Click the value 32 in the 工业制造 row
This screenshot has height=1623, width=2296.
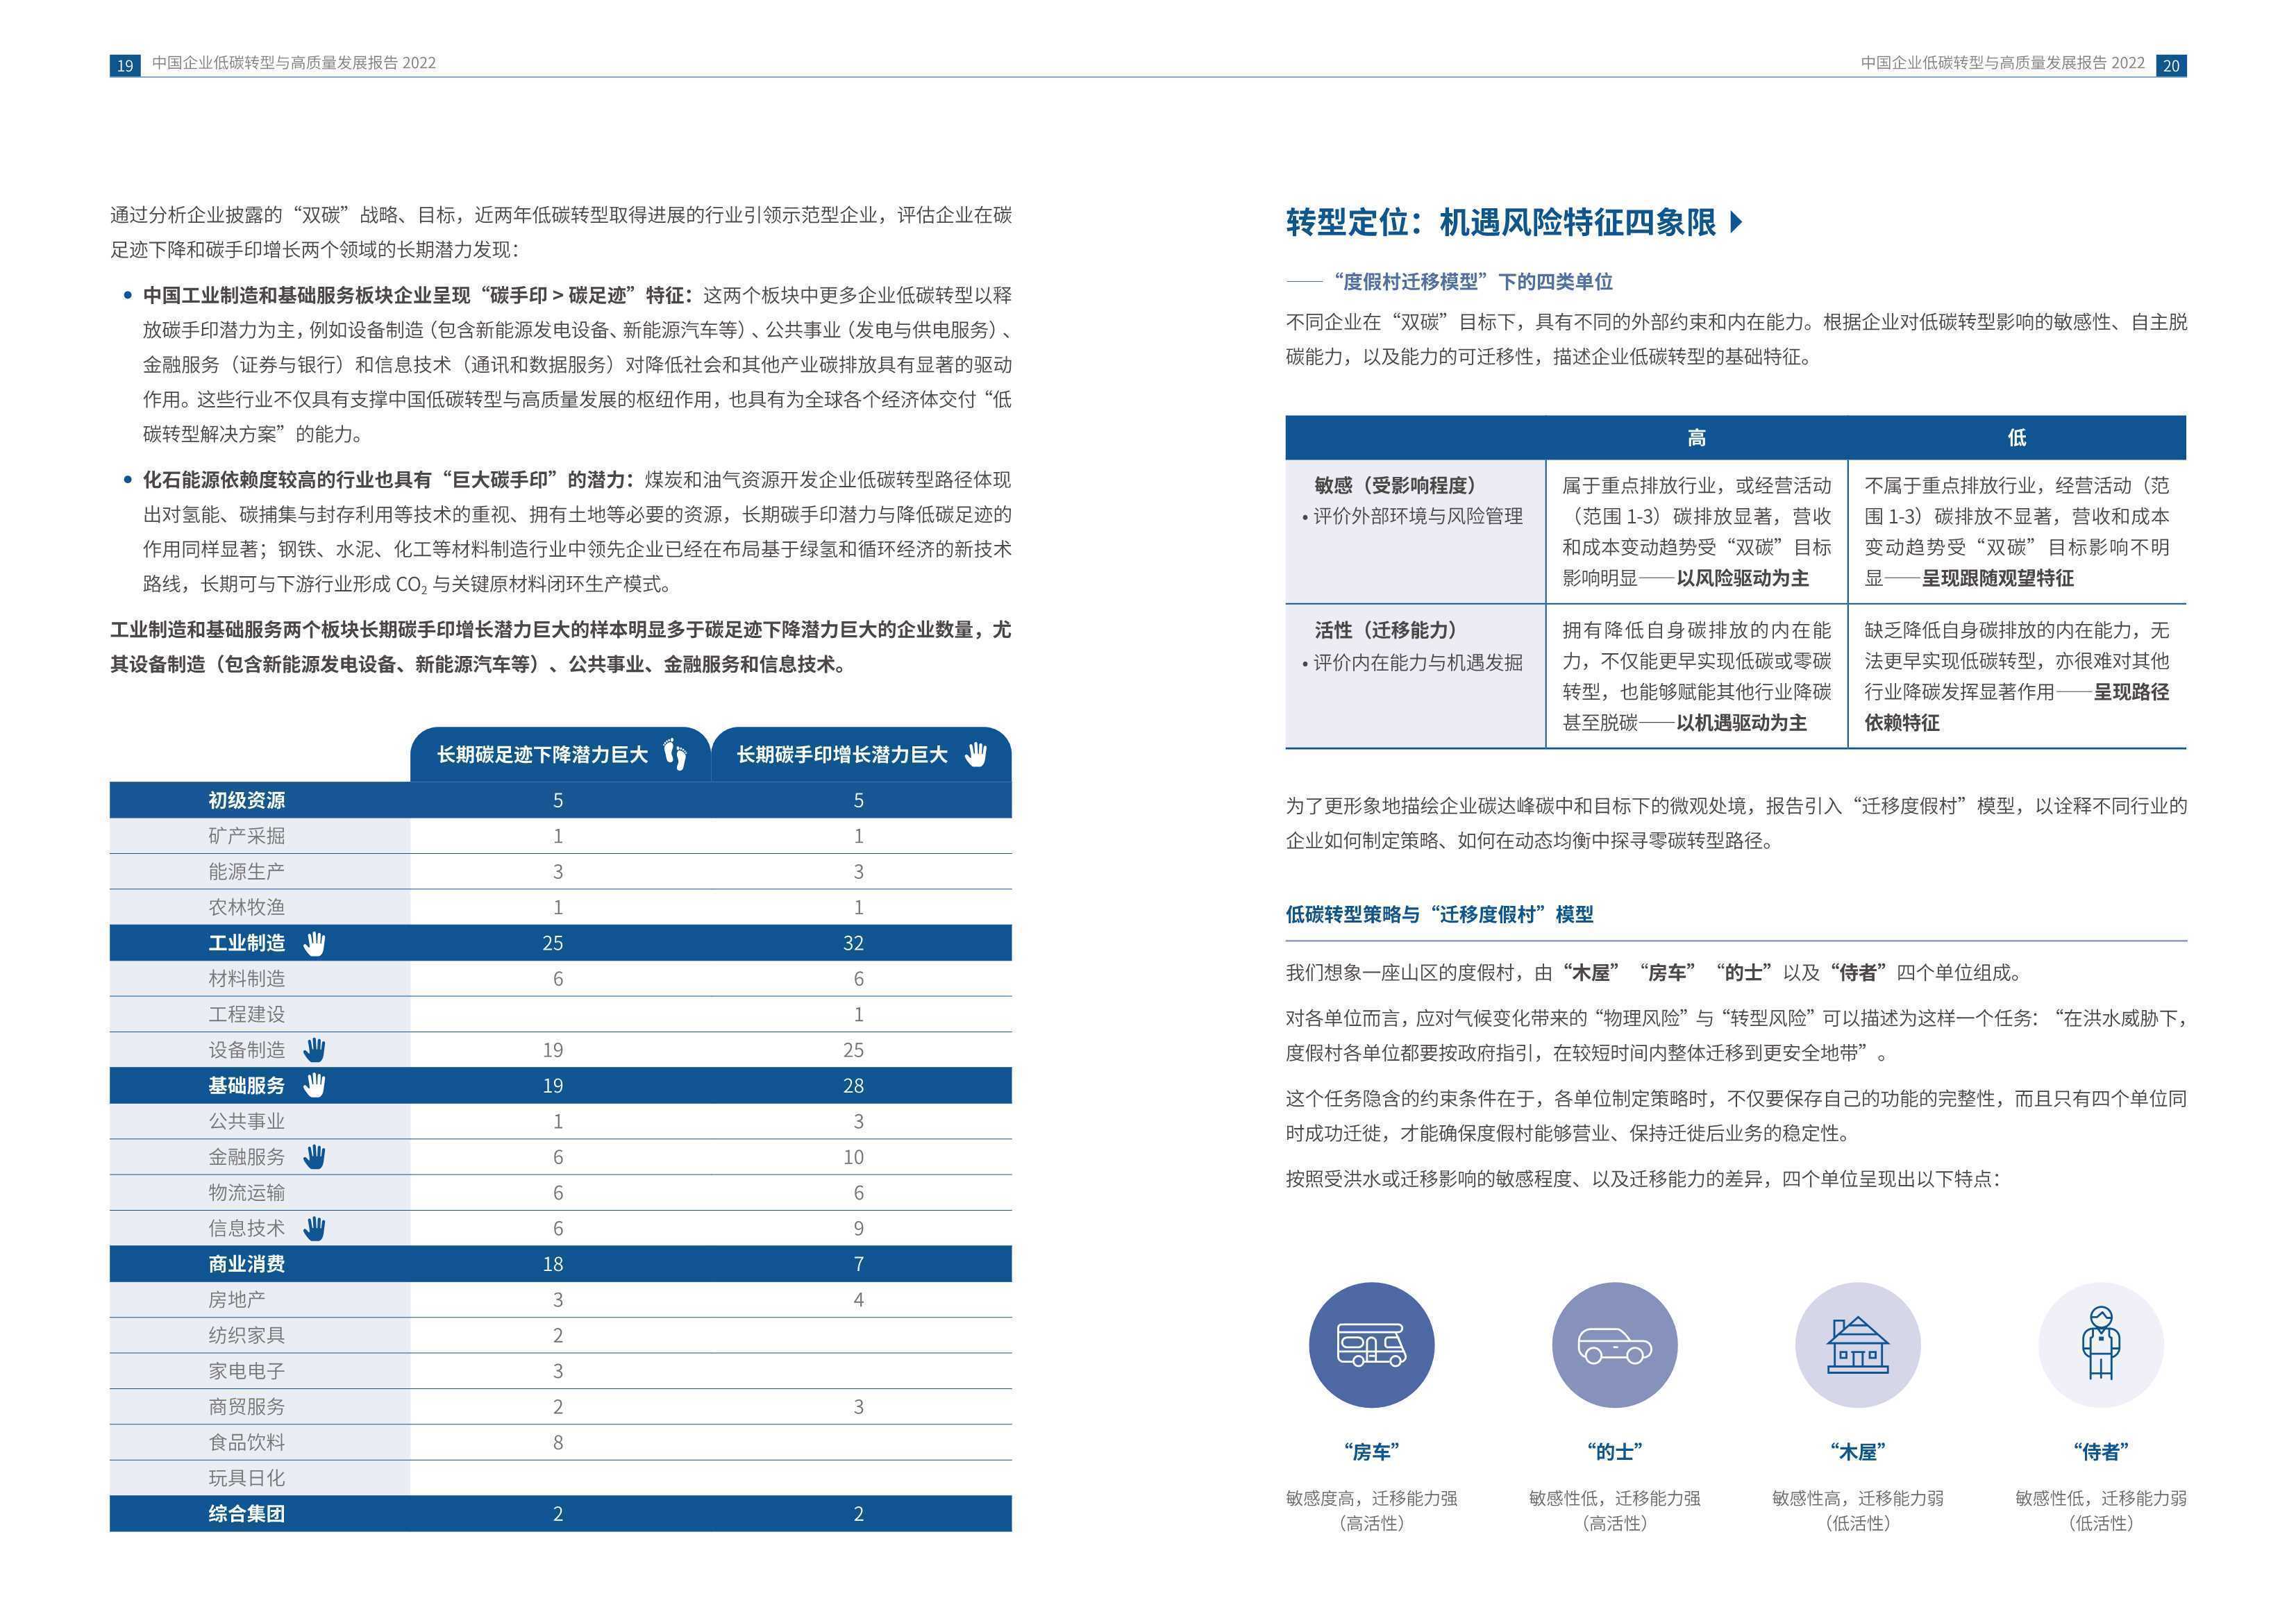point(853,943)
